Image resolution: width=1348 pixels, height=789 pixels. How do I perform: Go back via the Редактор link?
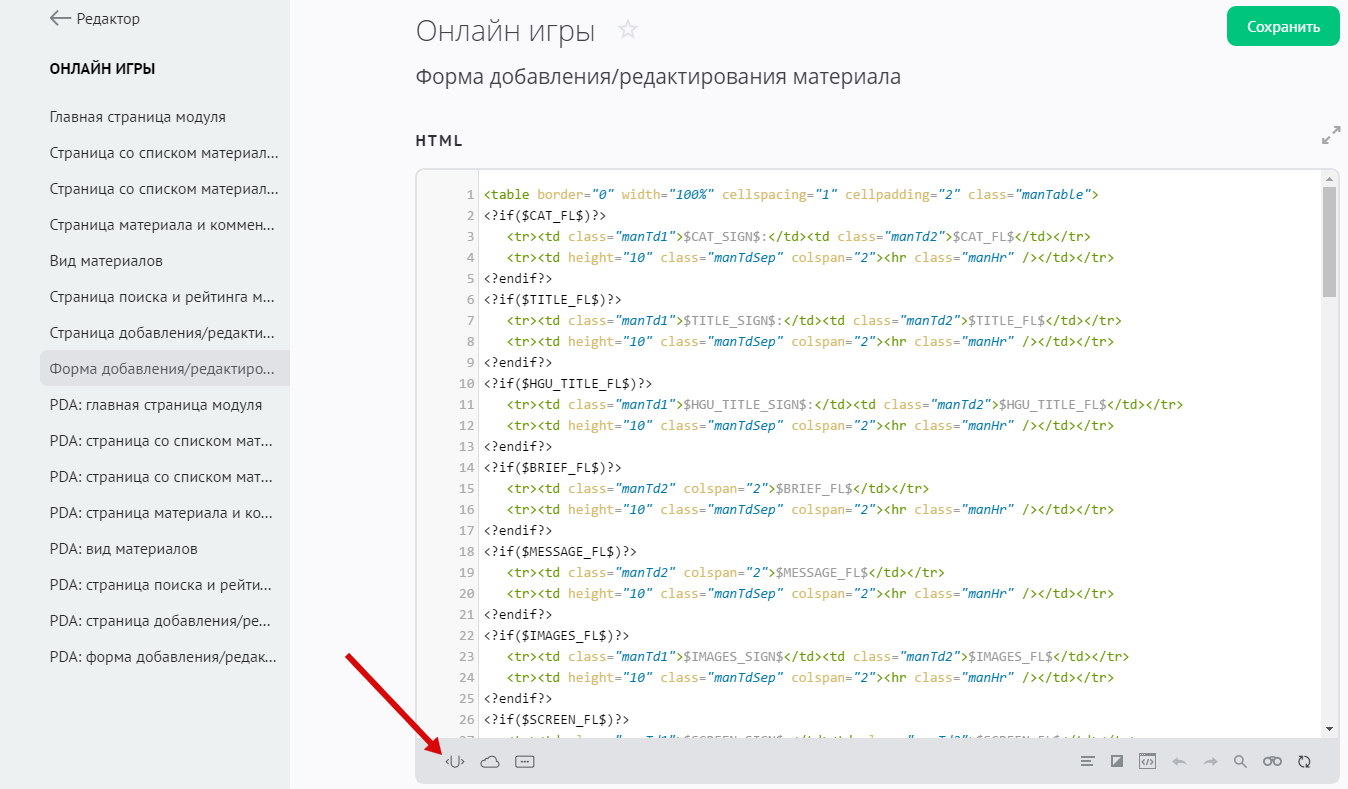point(95,19)
